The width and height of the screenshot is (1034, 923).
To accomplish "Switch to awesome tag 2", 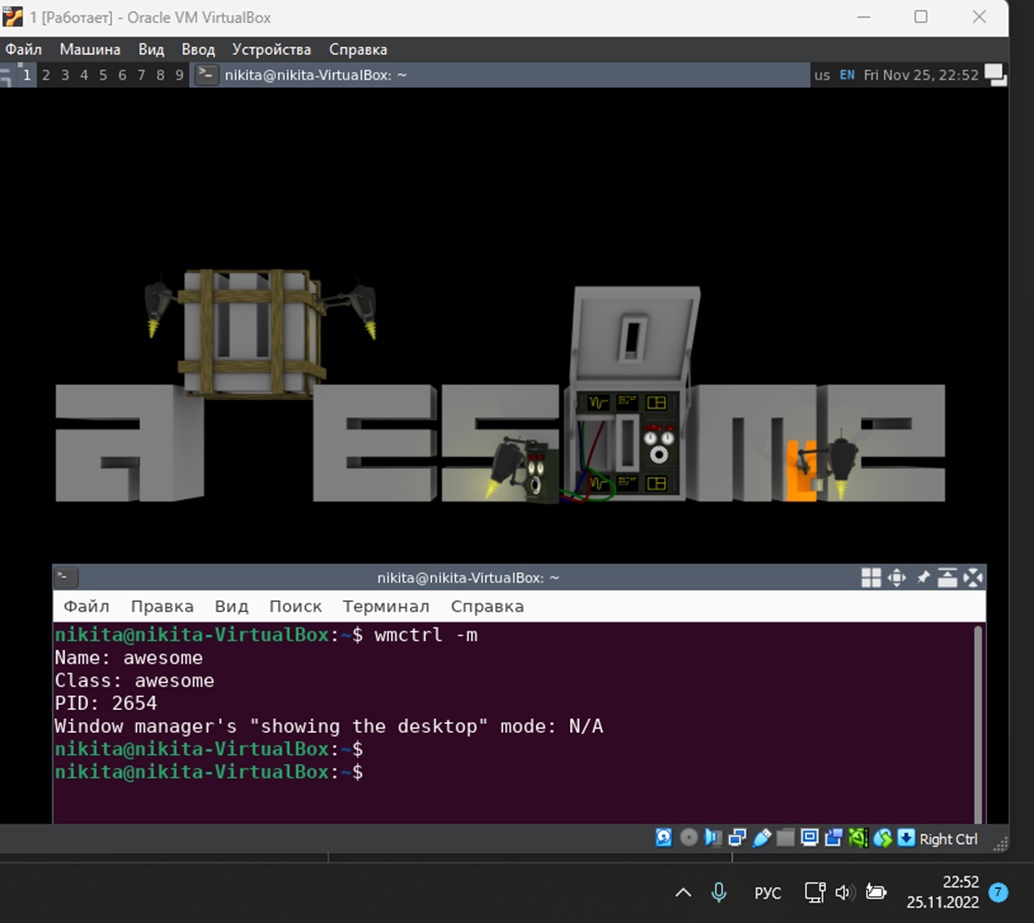I will click(46, 75).
